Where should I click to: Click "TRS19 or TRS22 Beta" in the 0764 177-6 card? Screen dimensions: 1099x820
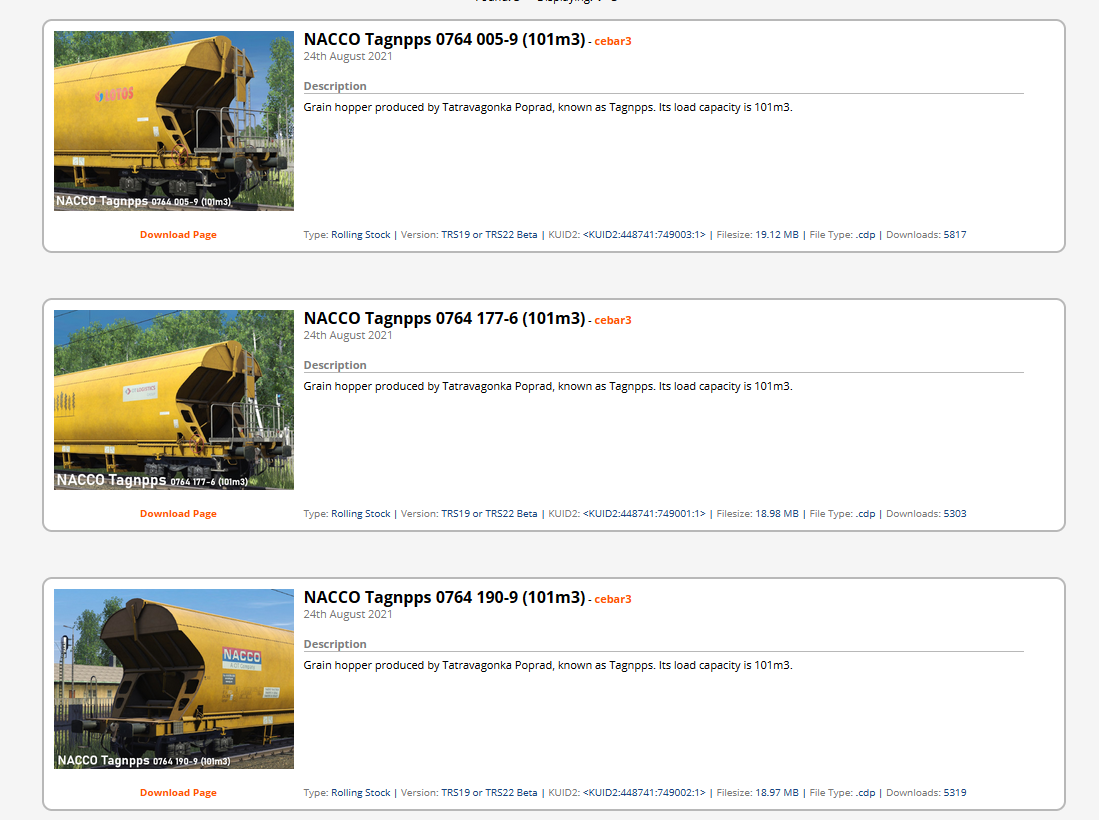pos(489,514)
